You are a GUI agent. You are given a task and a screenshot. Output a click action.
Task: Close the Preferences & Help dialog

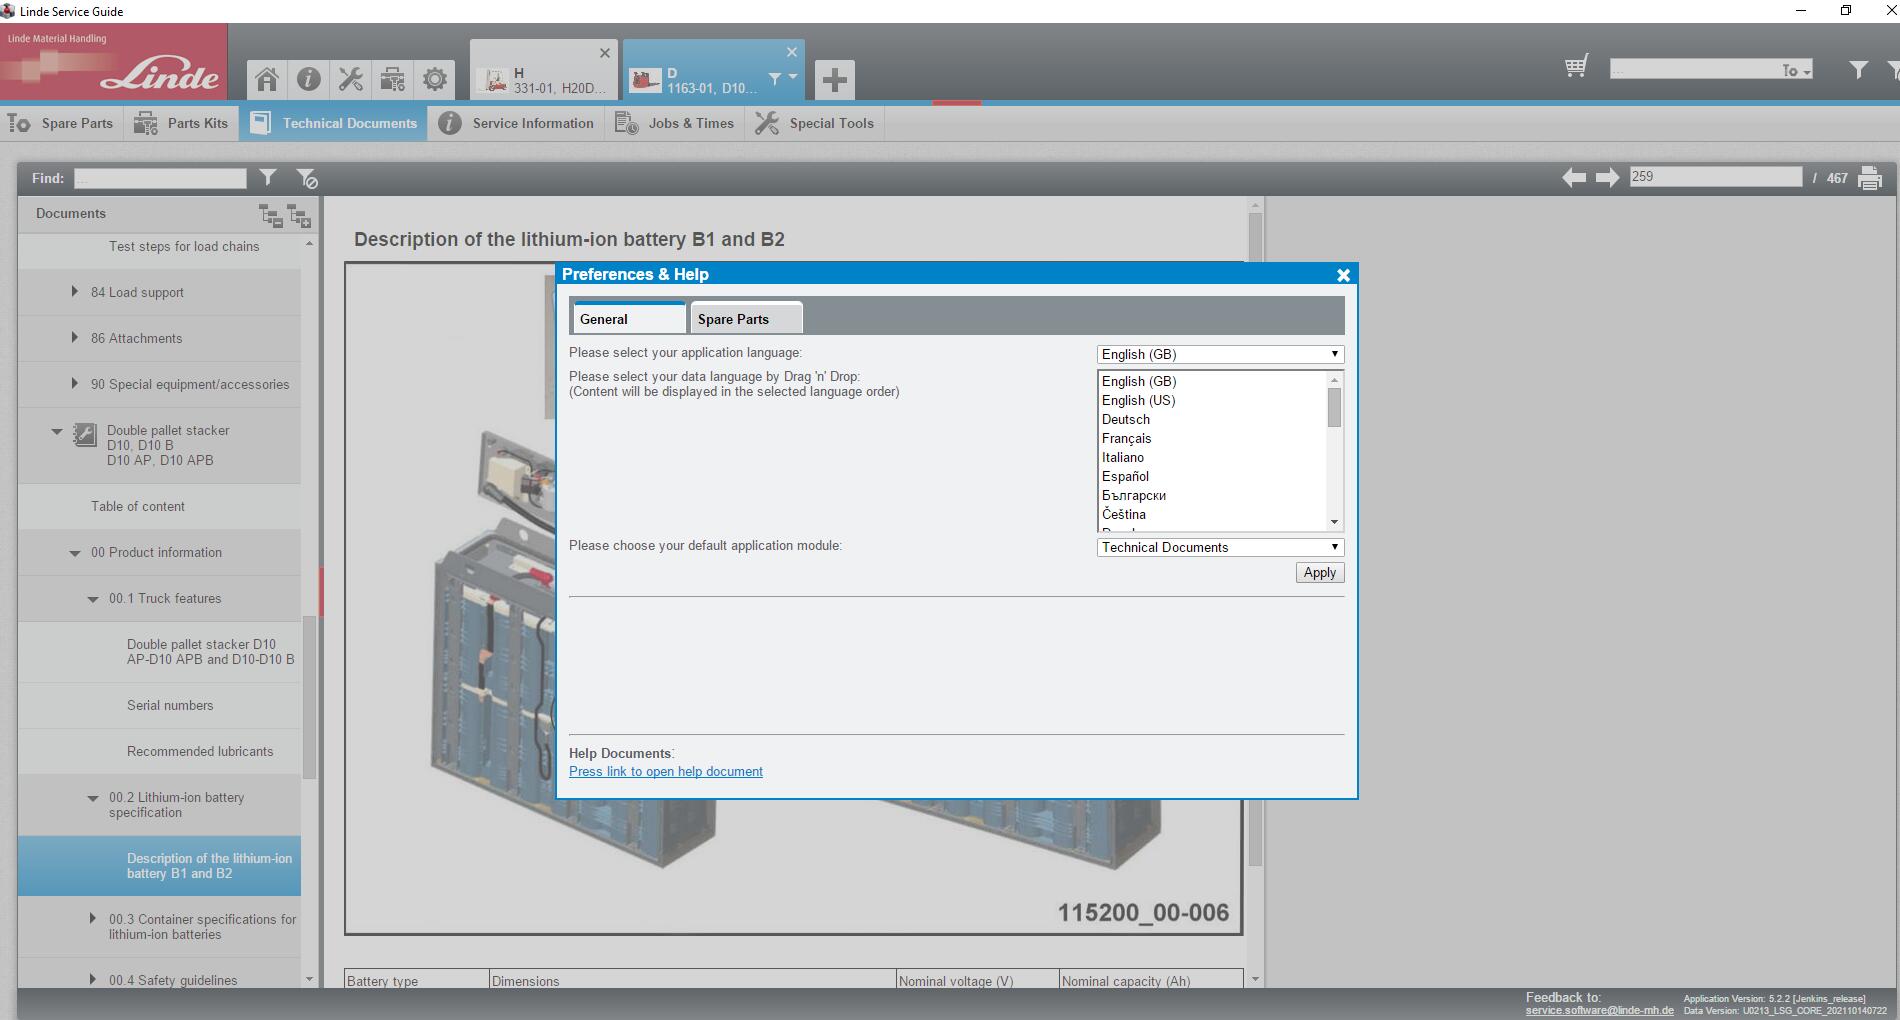[1343, 275]
